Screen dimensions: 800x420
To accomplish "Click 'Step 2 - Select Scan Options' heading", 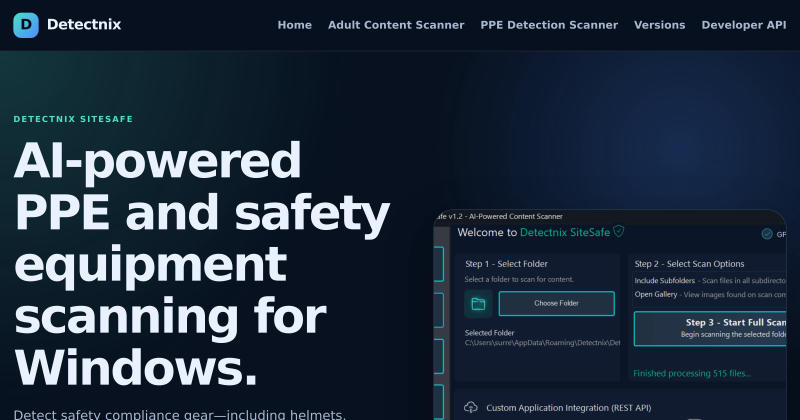I will [x=689, y=264].
